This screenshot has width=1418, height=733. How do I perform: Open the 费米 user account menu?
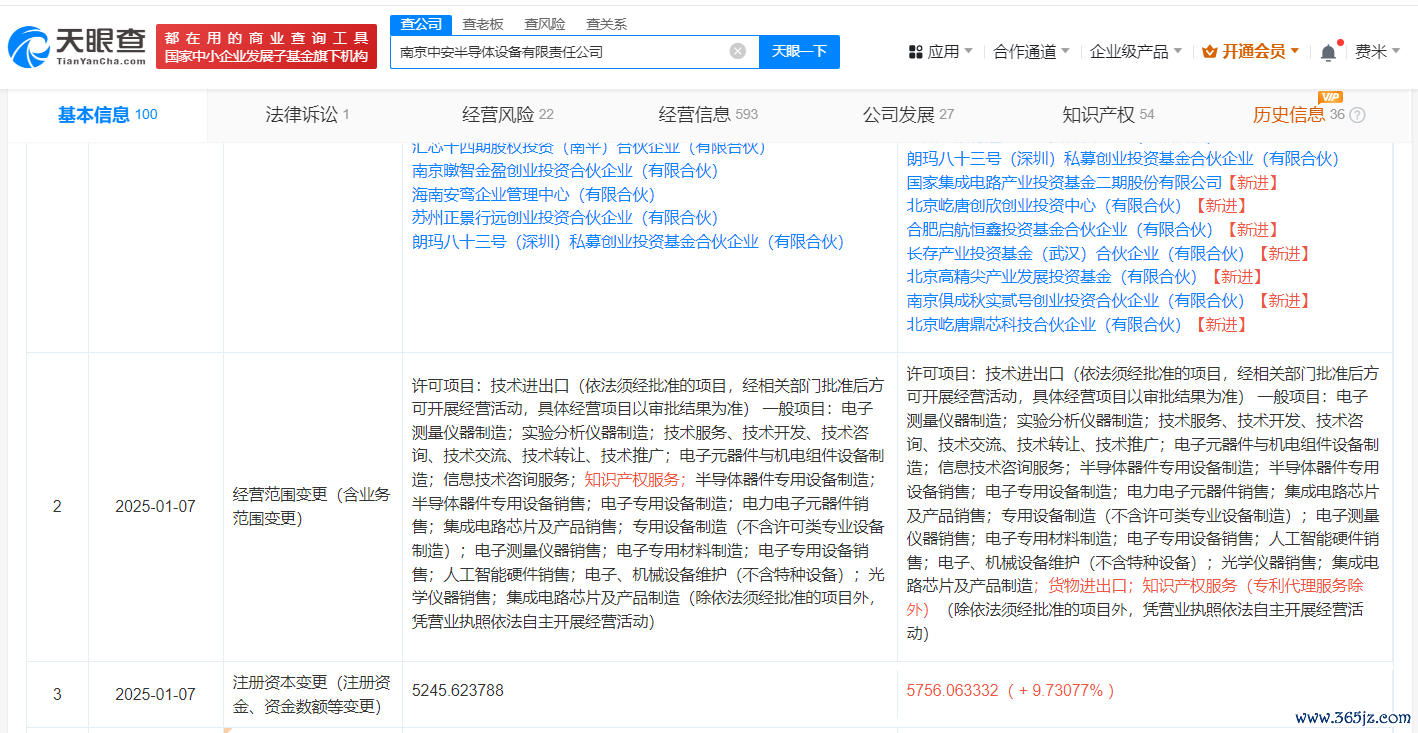click(x=1377, y=51)
